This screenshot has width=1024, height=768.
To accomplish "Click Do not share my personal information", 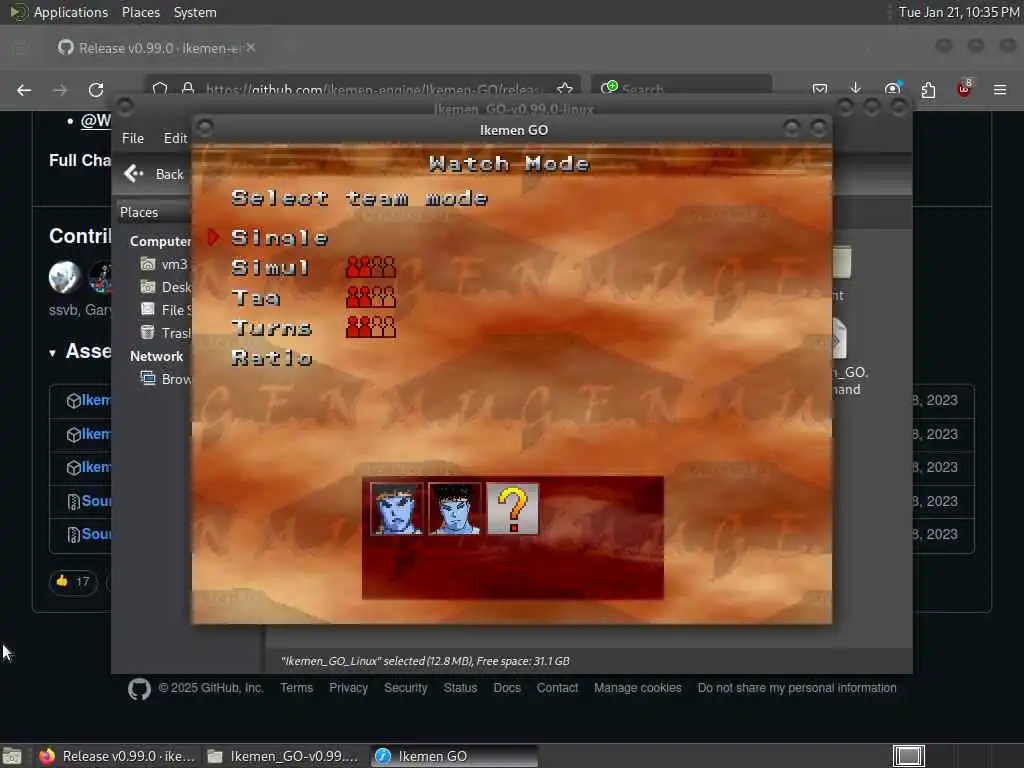I will point(797,688).
